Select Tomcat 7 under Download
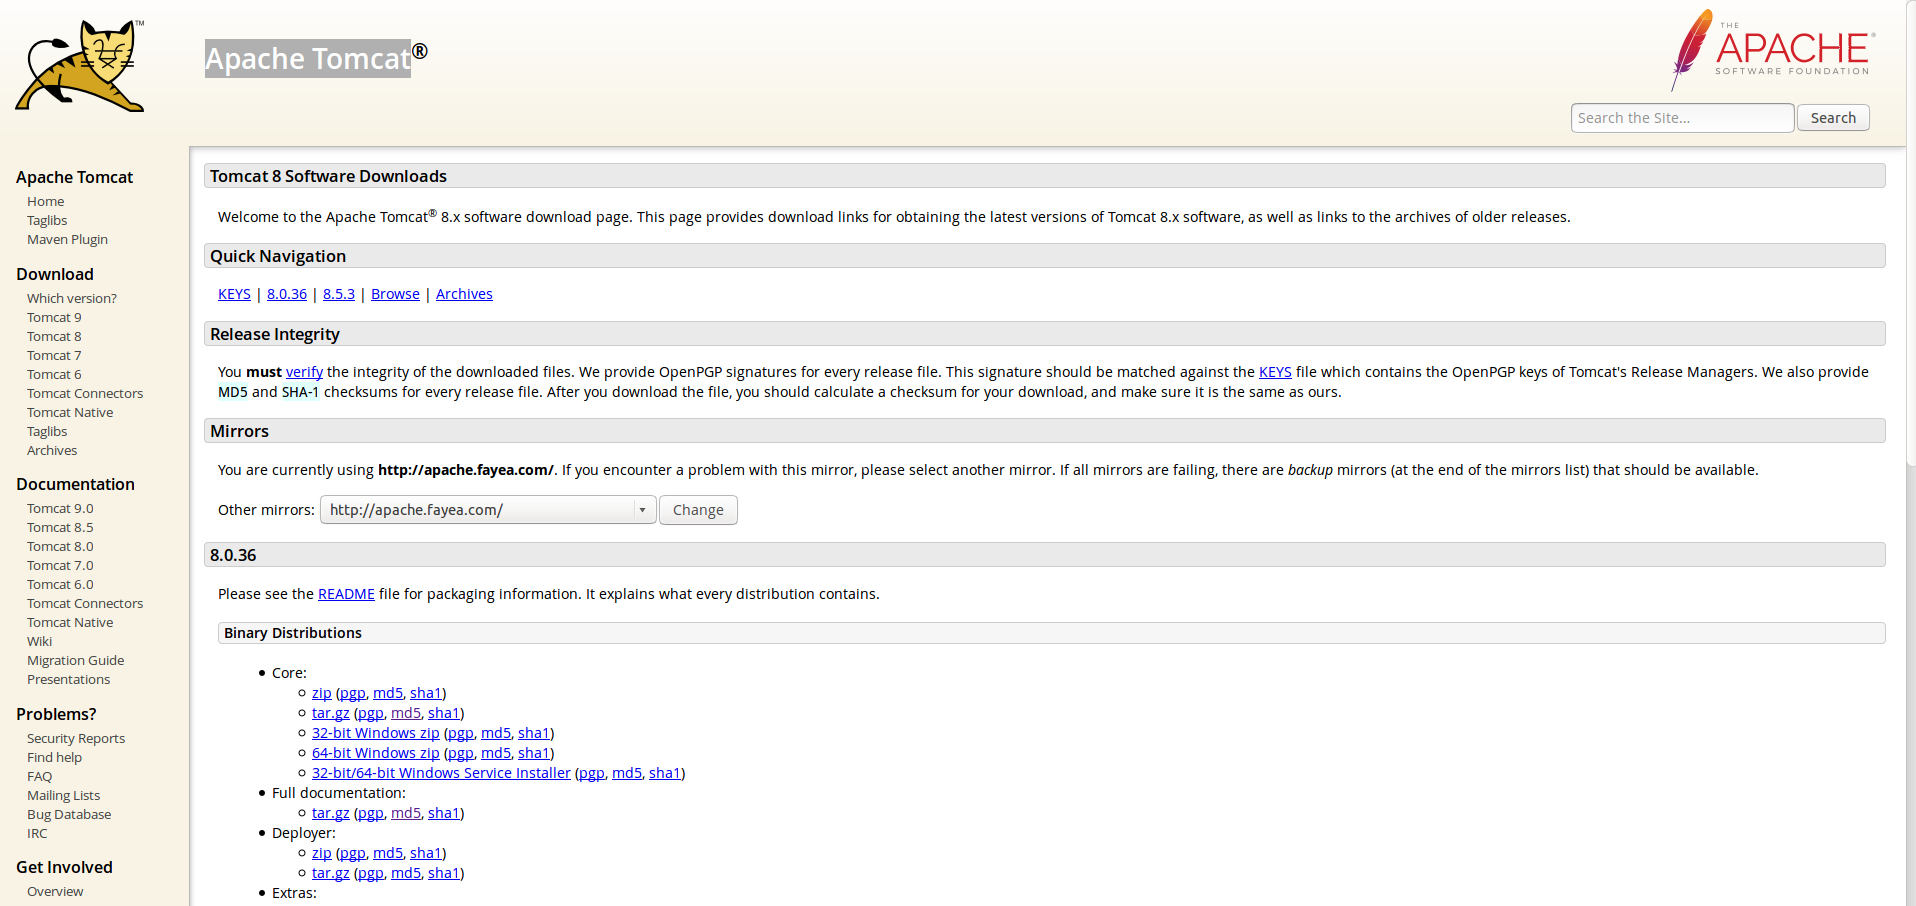The width and height of the screenshot is (1916, 906). point(54,356)
